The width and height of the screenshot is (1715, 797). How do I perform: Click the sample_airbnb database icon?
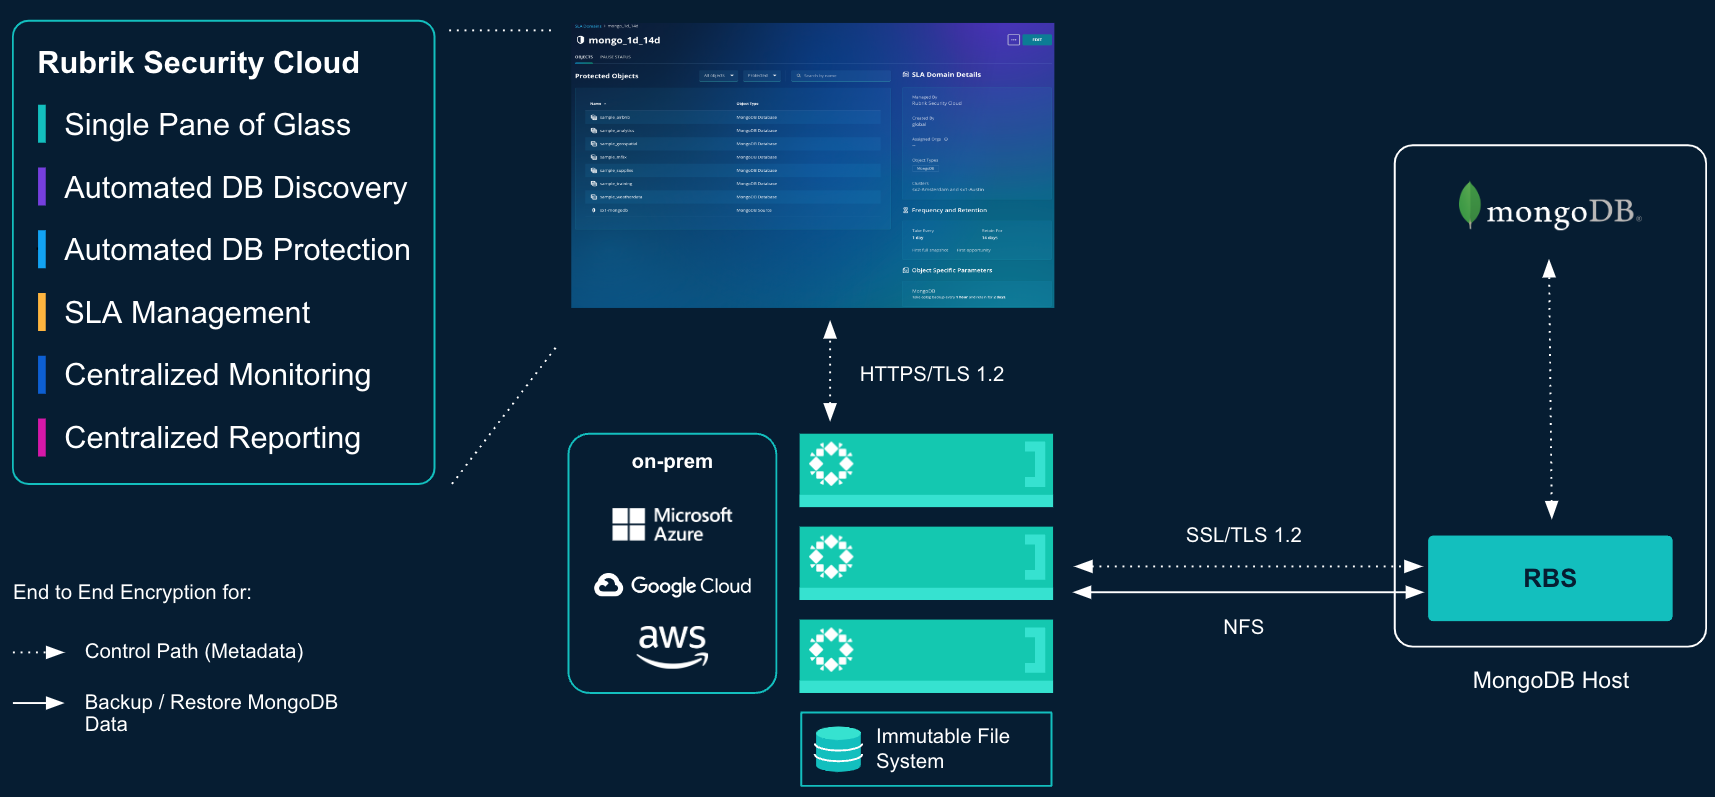tap(594, 117)
